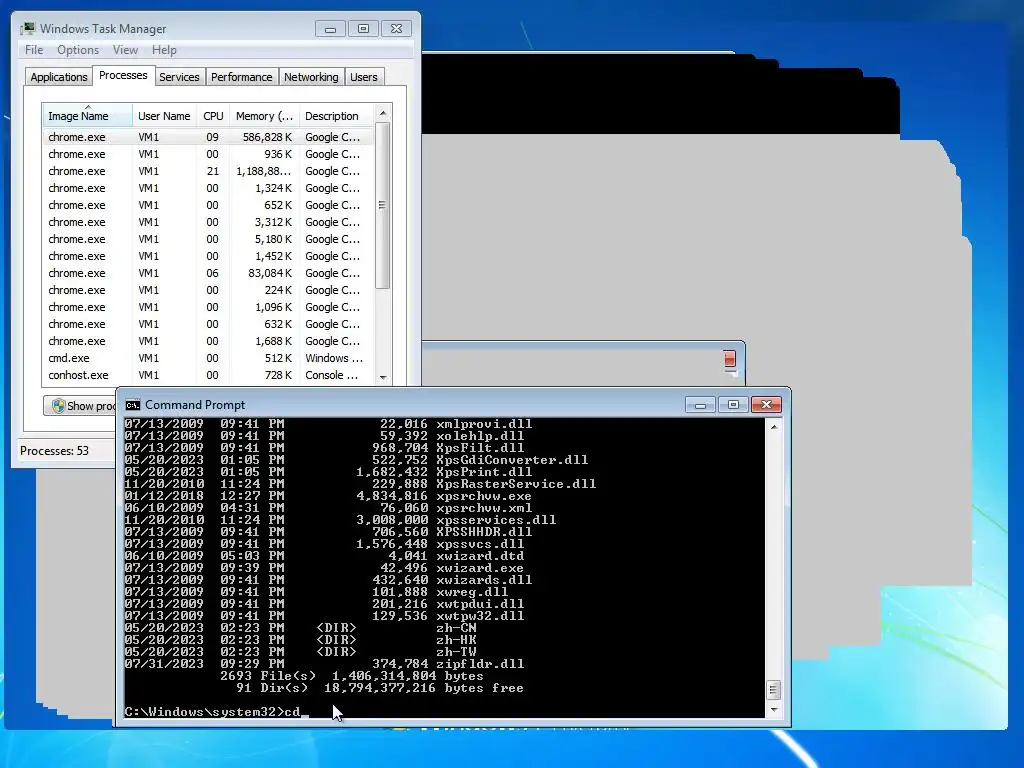1024x768 pixels.
Task: Click the Command Prompt window title text
Action: pyautogui.click(x=195, y=405)
